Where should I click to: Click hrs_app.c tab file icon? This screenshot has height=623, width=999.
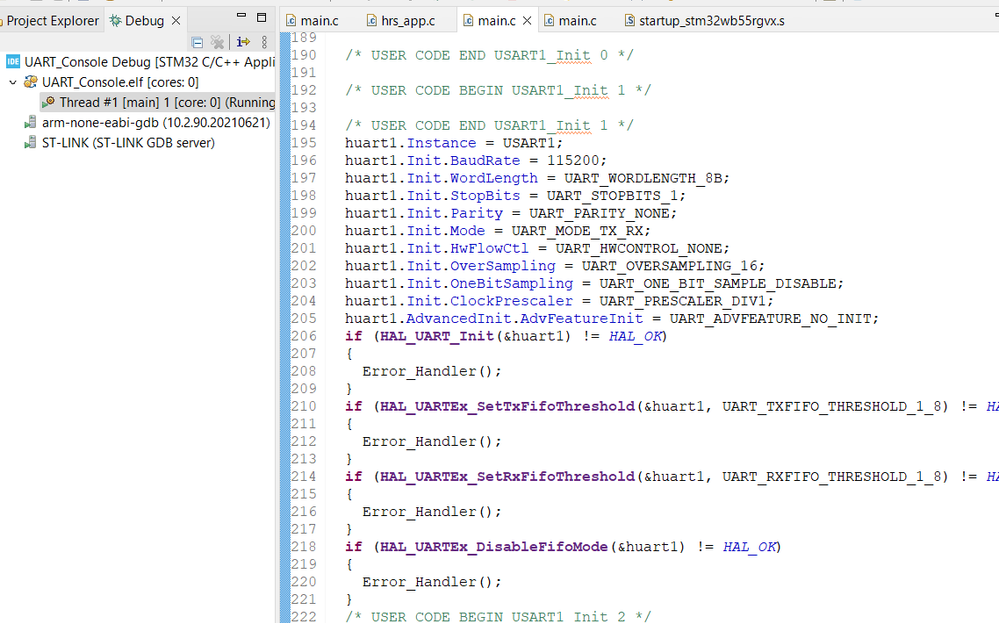point(372,21)
